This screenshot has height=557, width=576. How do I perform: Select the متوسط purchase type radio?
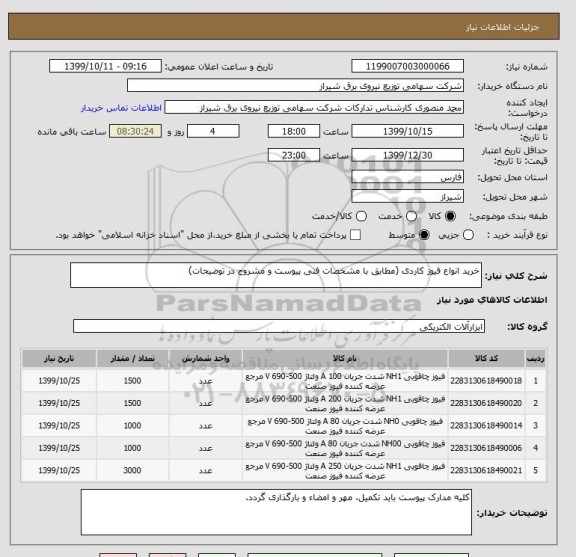coord(424,235)
